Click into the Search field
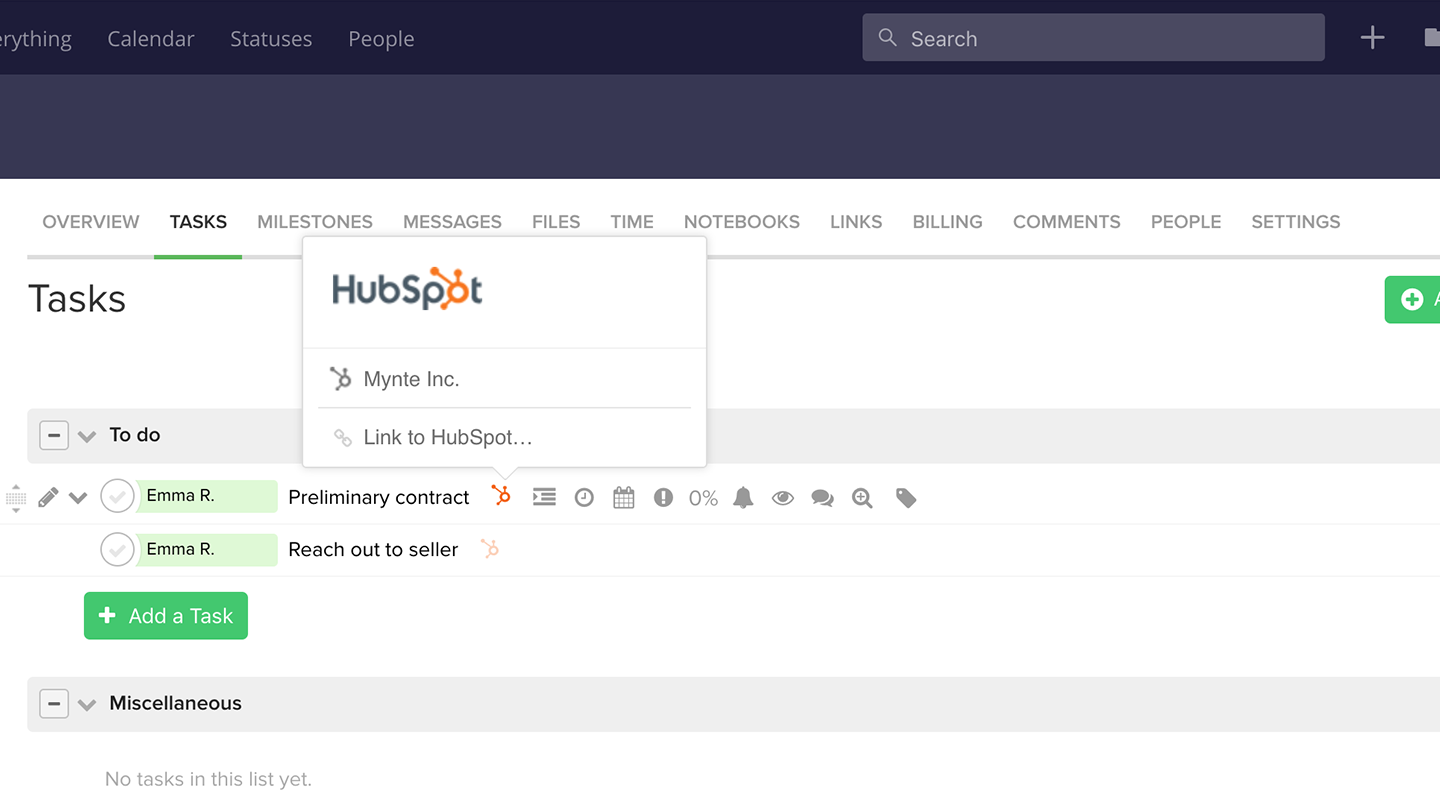Image resolution: width=1440 pixels, height=800 pixels. tap(1094, 38)
